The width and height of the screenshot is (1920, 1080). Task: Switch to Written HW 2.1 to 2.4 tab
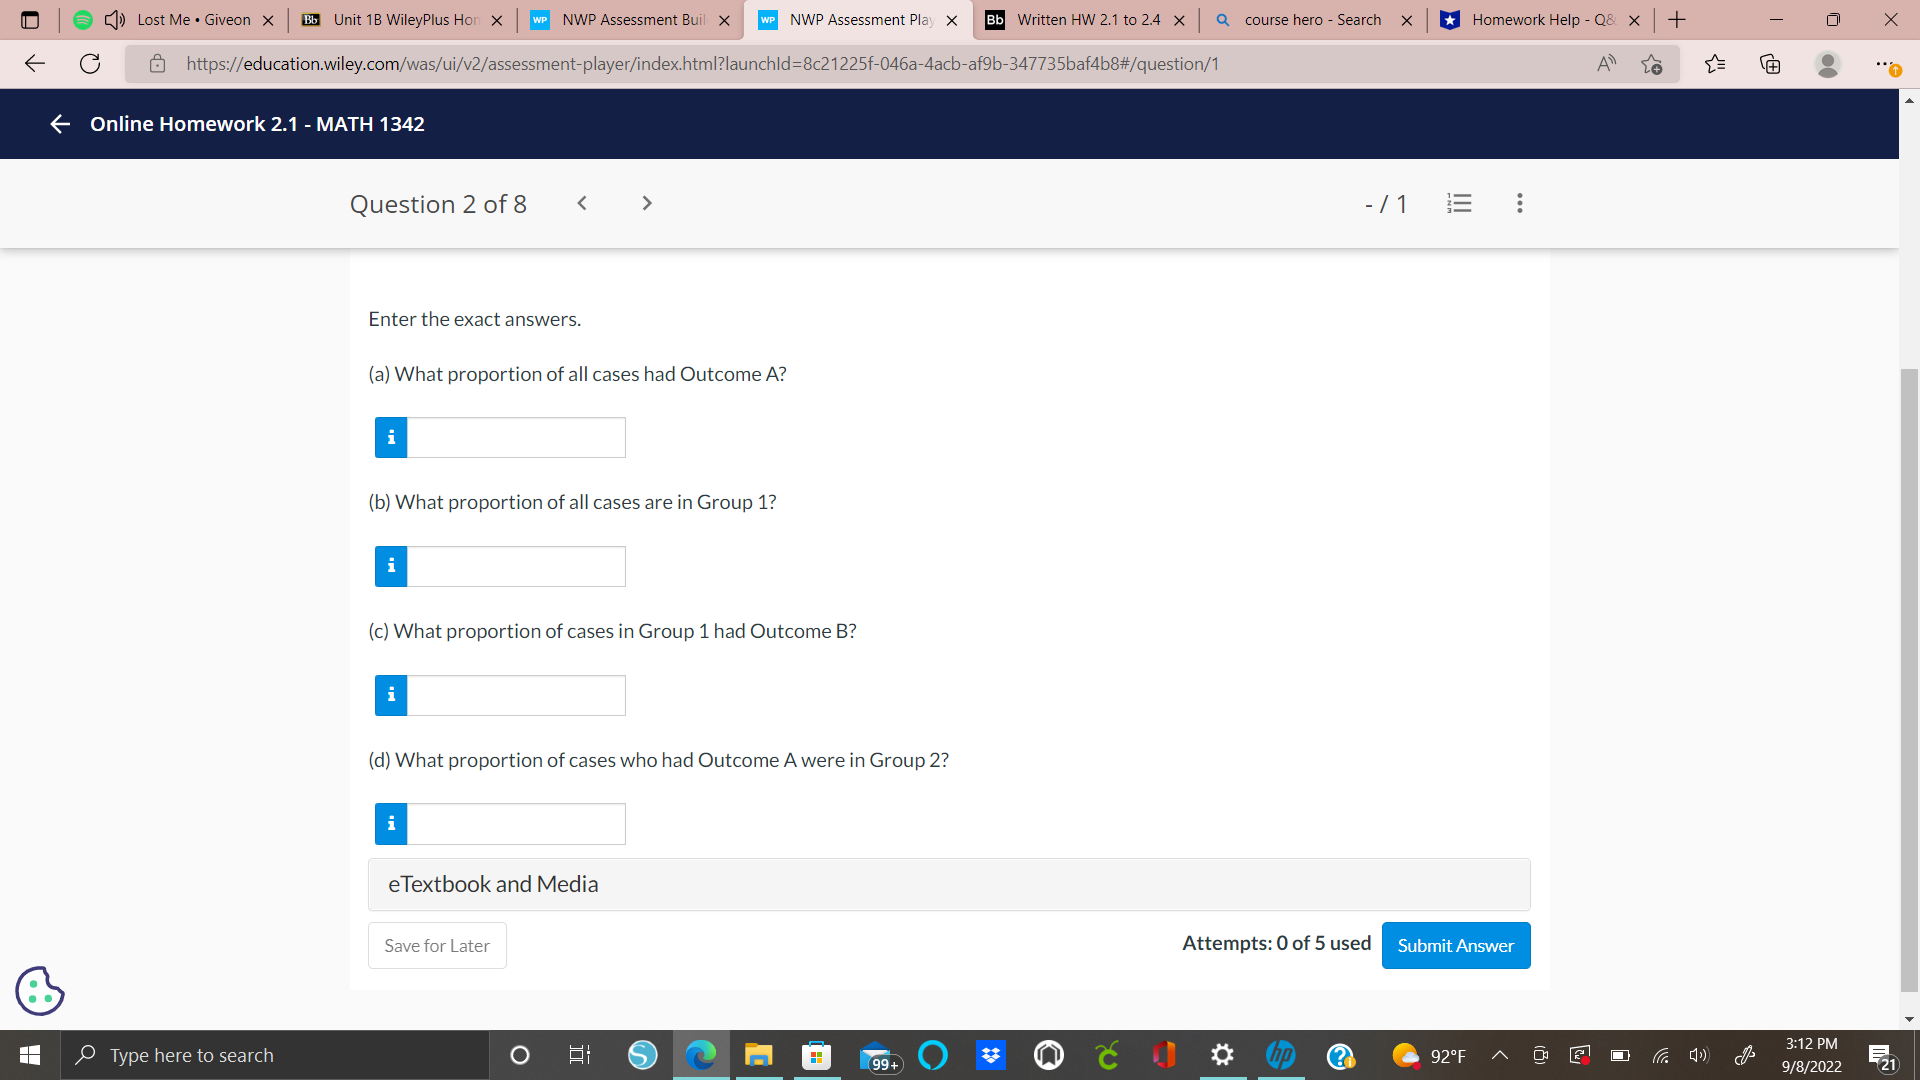(x=1087, y=20)
